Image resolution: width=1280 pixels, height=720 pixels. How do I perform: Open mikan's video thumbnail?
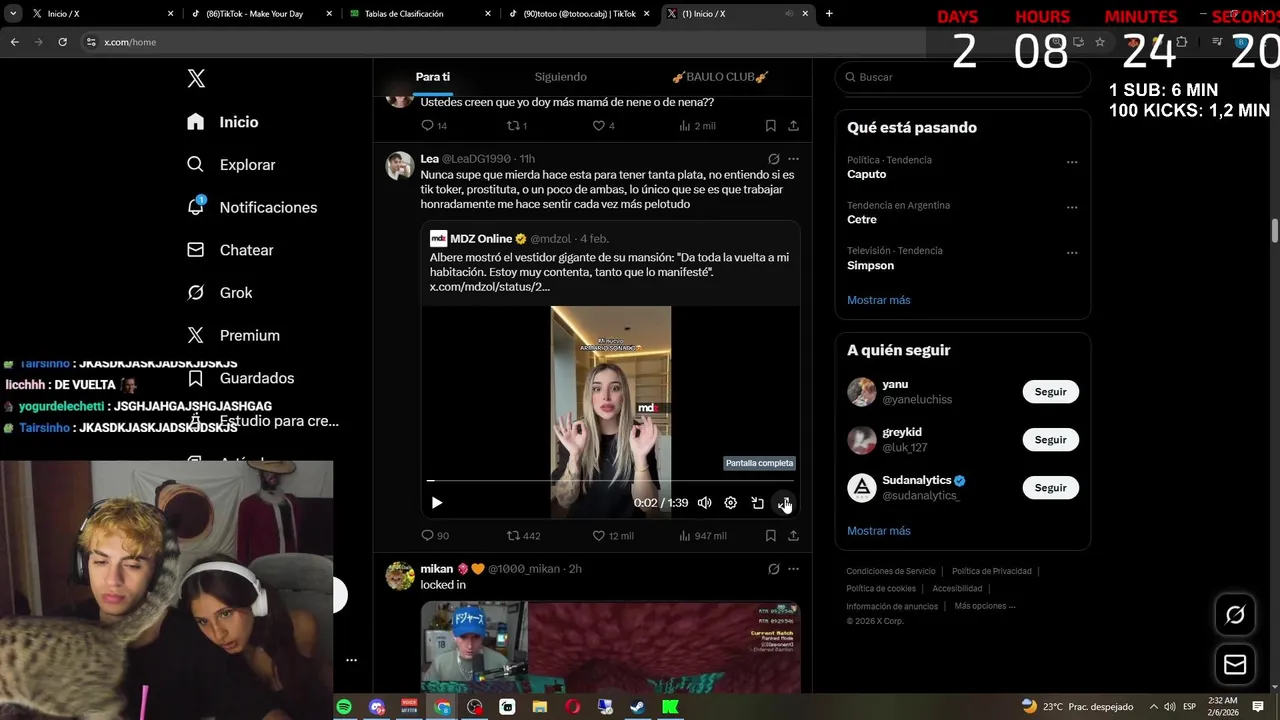tap(610, 646)
